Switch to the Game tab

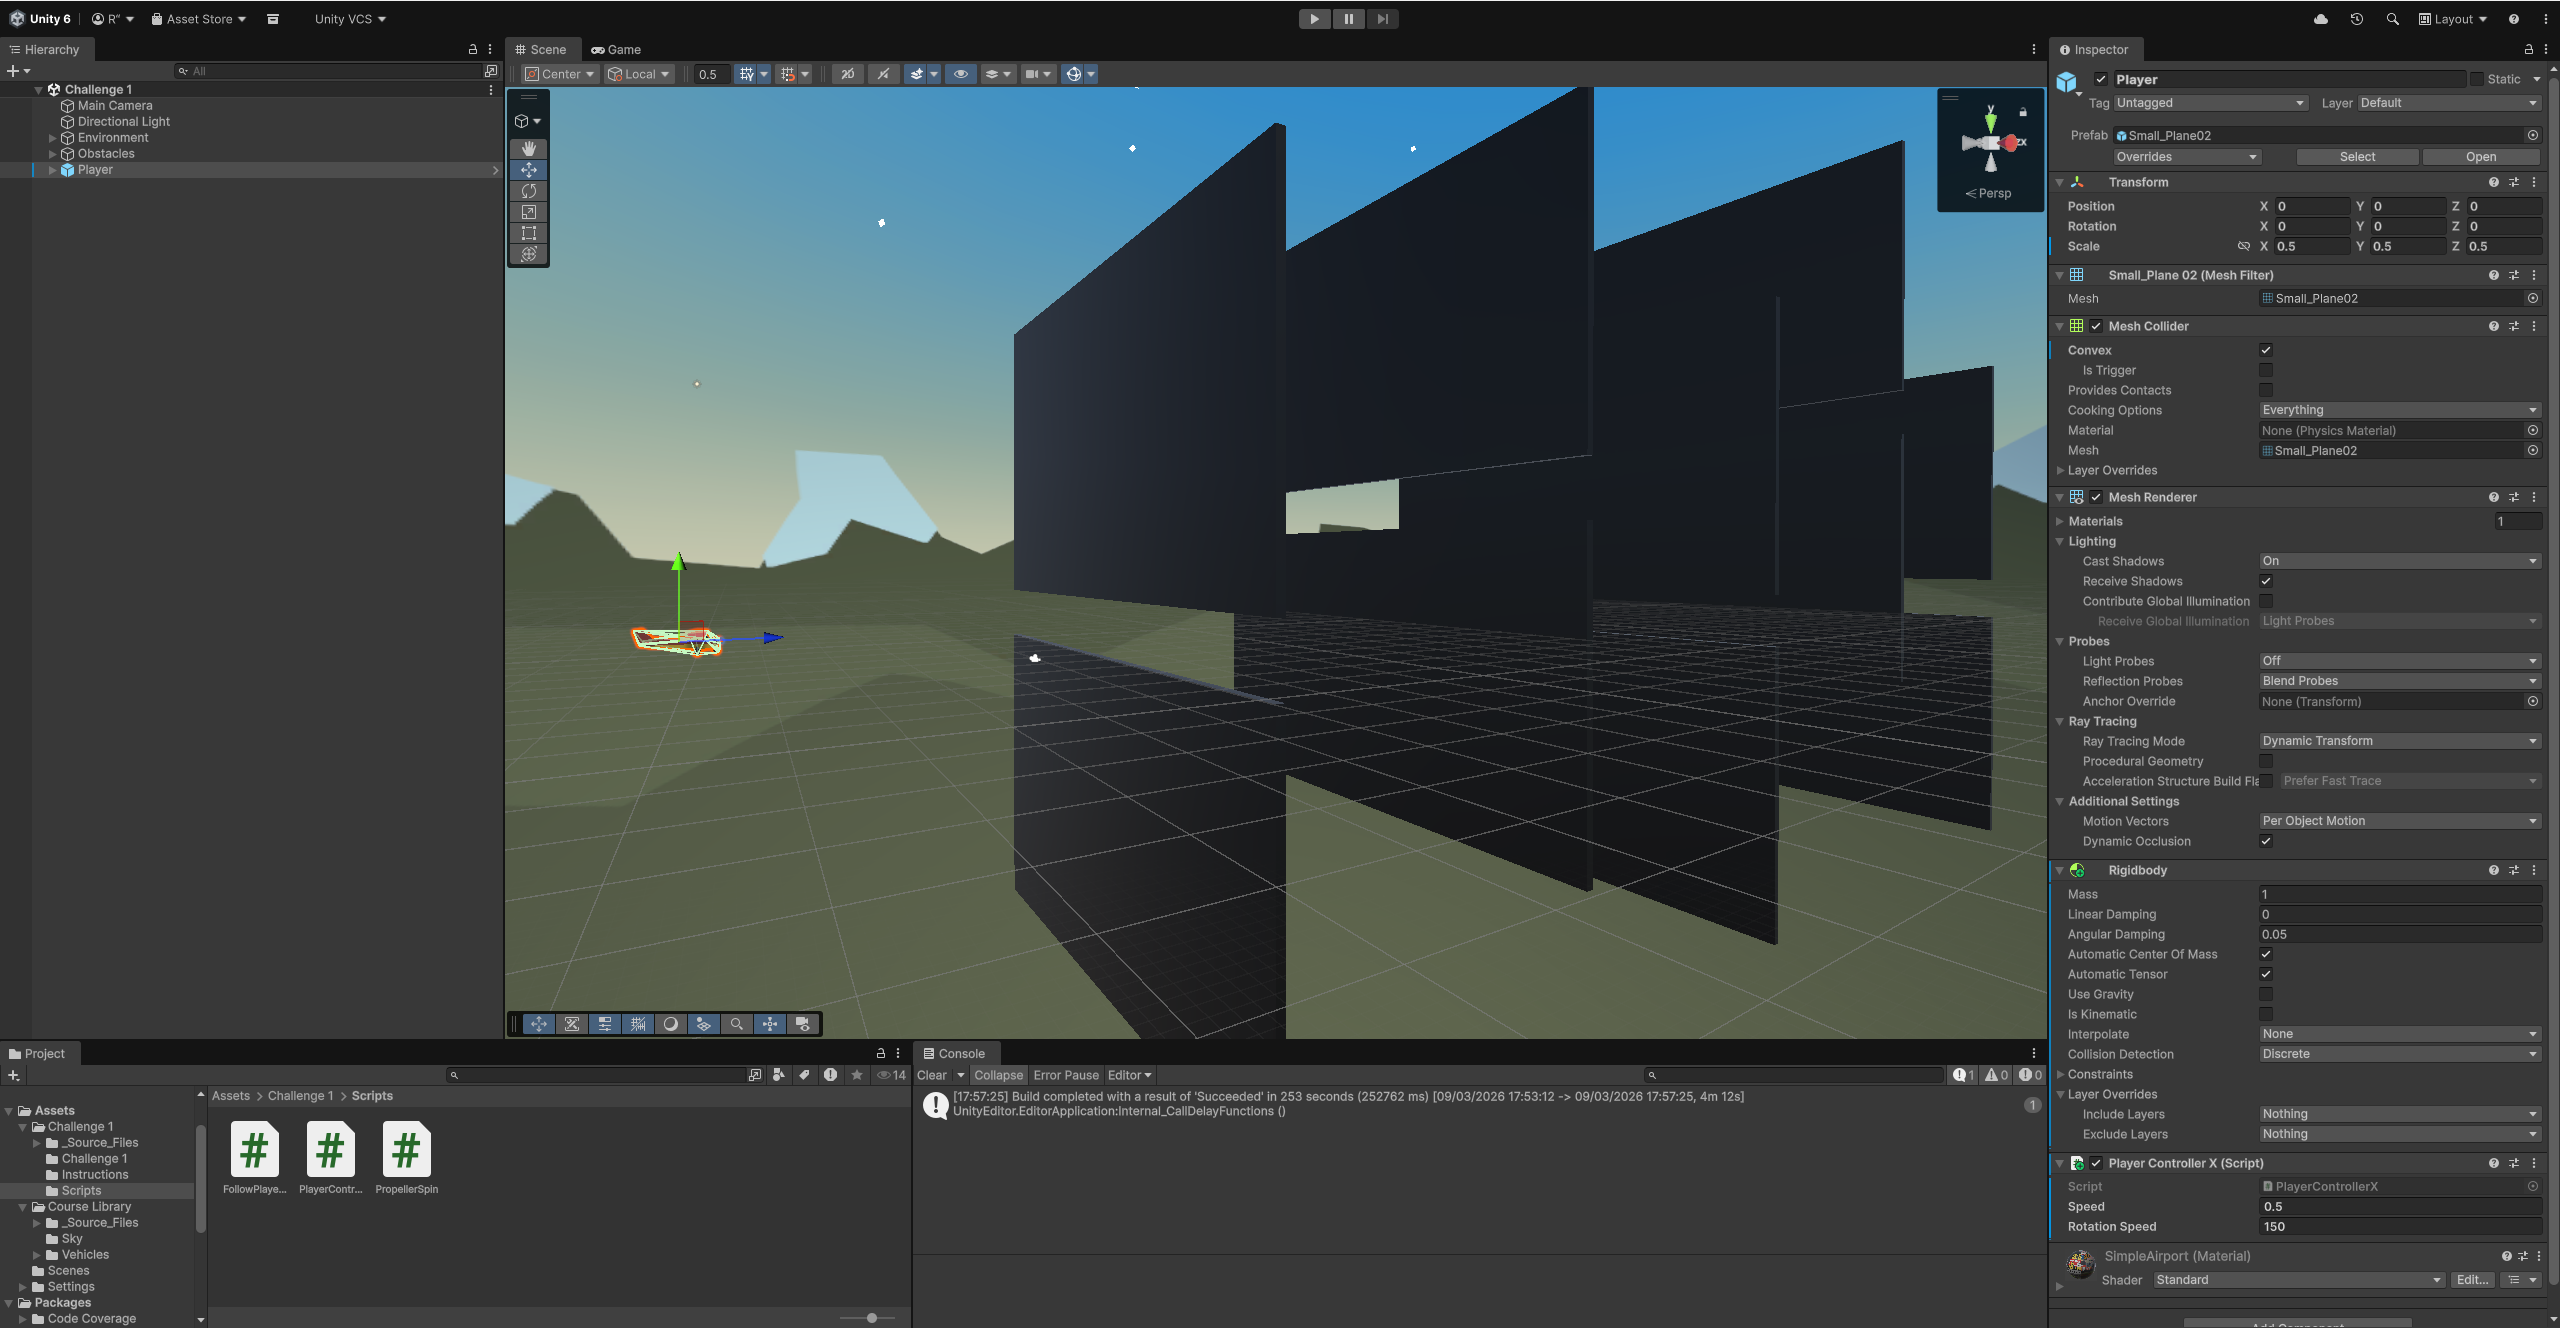(x=616, y=49)
